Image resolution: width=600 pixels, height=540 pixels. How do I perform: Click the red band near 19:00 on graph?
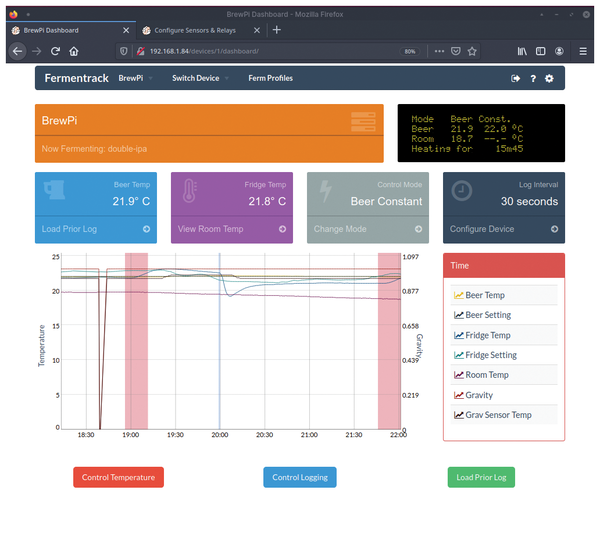click(x=136, y=341)
